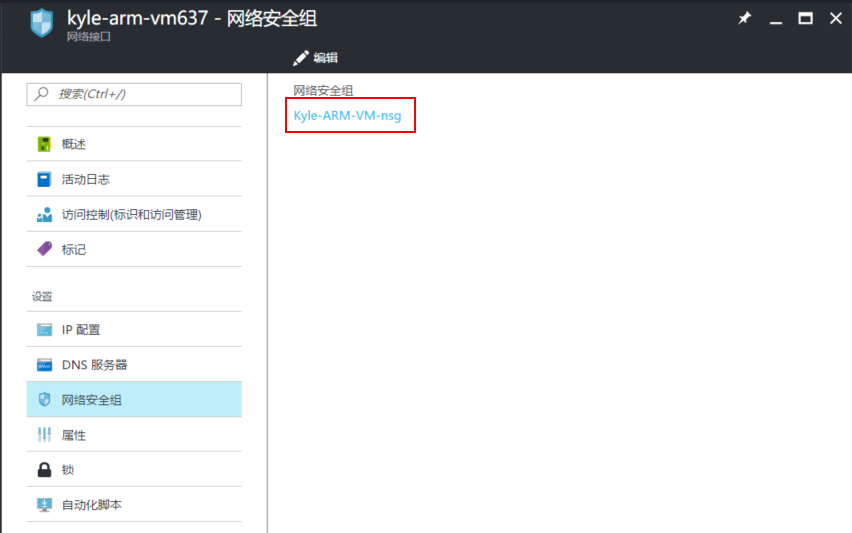Click the 活动日志 activity log icon
The width and height of the screenshot is (852, 533).
[x=44, y=180]
